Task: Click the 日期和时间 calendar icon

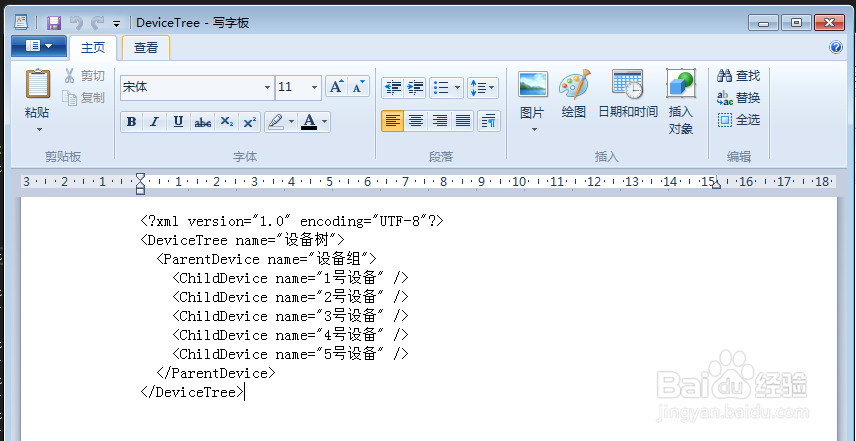Action: [628, 84]
